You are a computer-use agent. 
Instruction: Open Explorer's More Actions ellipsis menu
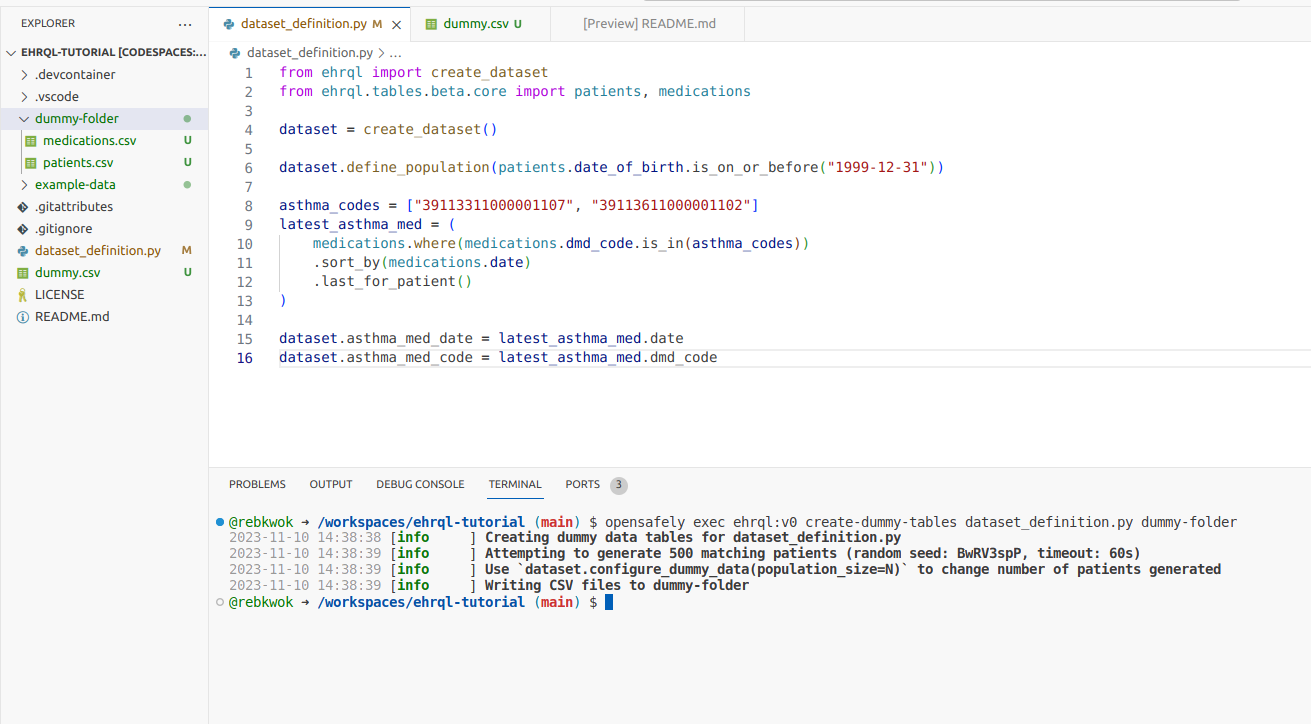(x=184, y=23)
